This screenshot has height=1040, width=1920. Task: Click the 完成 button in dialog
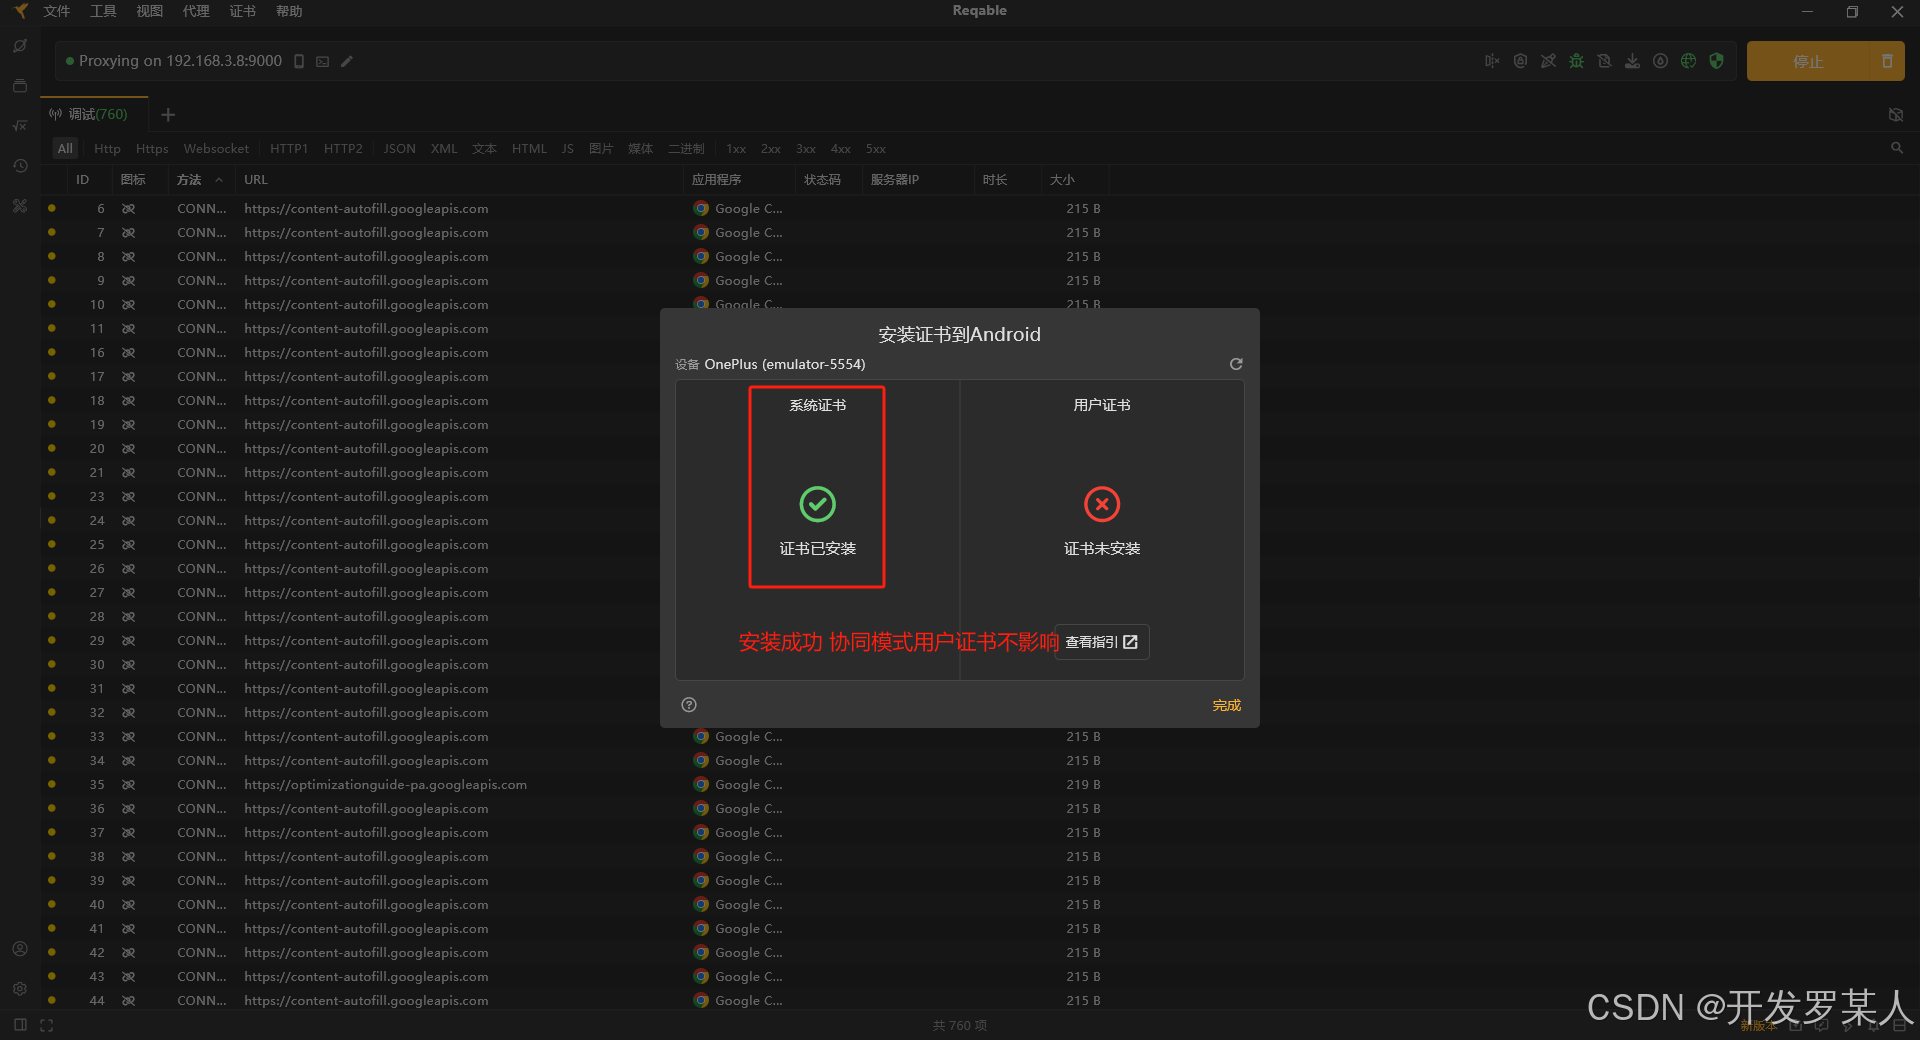click(1226, 705)
